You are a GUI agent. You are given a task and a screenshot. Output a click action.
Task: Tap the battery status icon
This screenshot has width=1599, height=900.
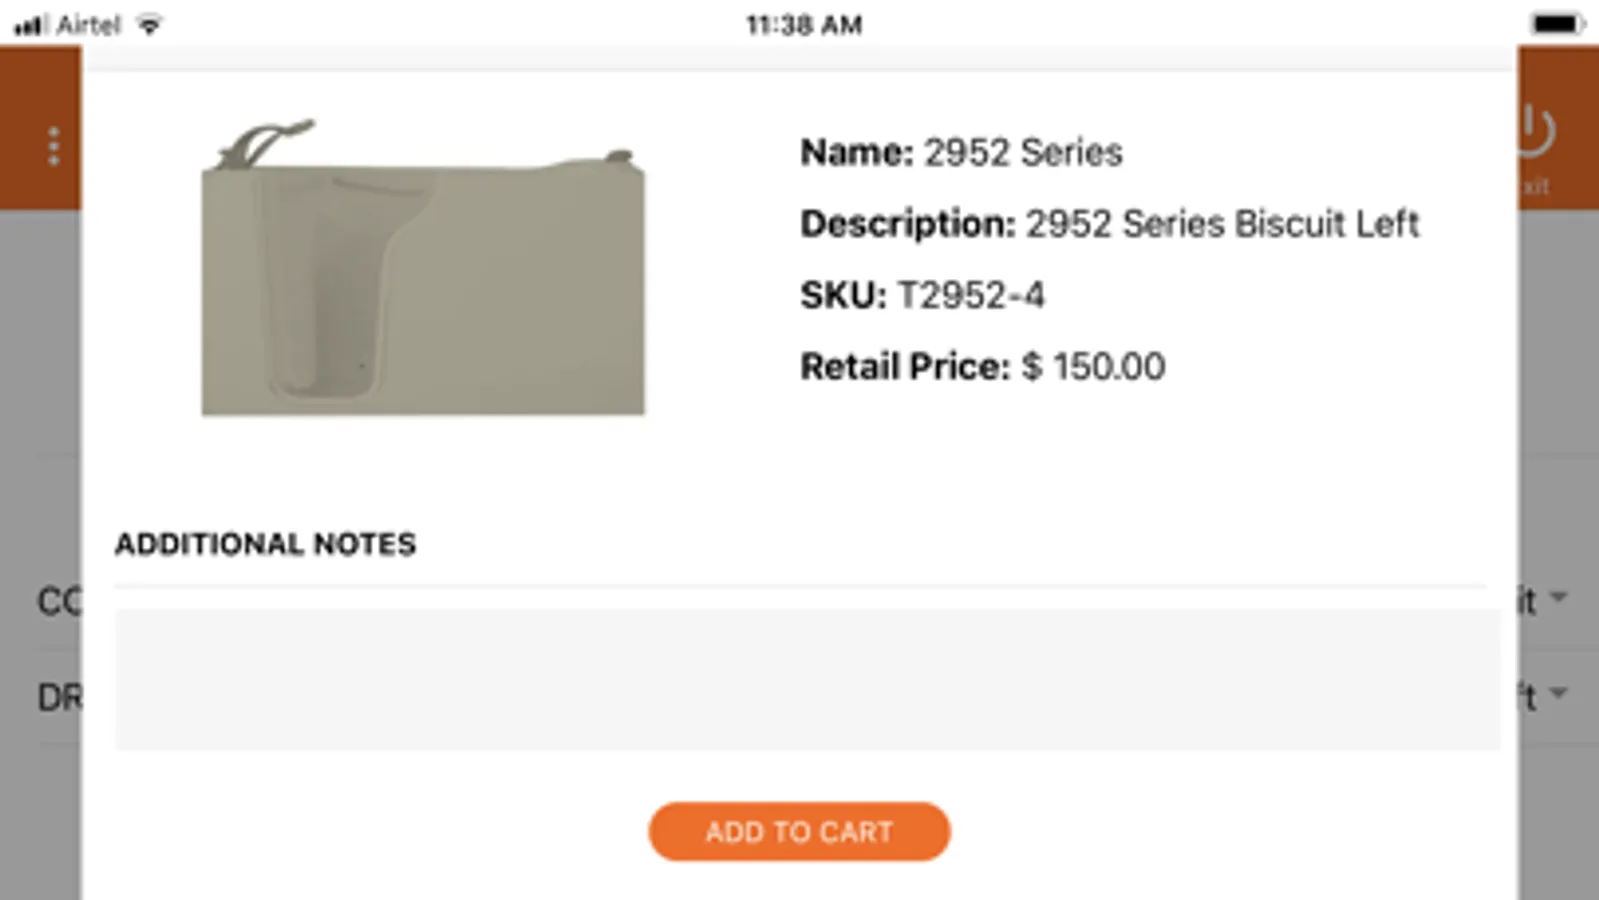(1556, 24)
